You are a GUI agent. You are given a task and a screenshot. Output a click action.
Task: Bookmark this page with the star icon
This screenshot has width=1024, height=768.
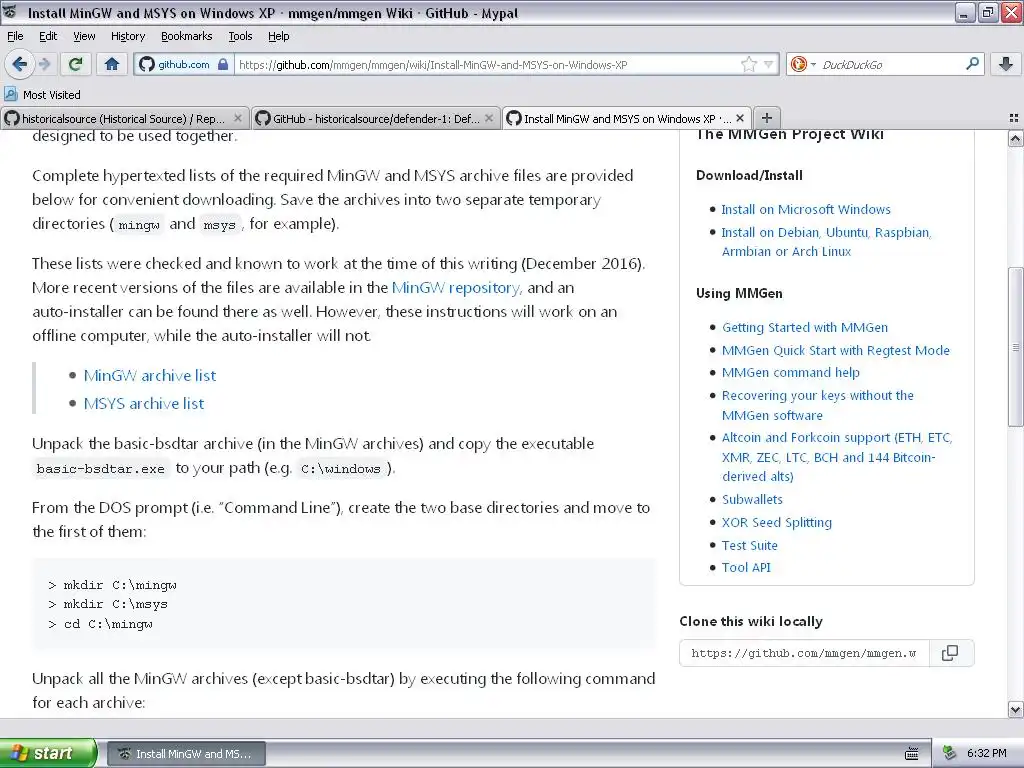[748, 64]
